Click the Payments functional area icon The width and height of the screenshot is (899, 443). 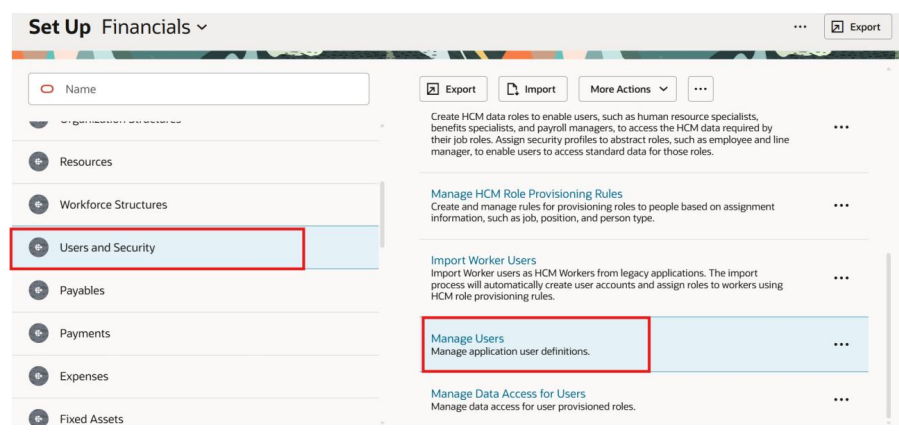click(36, 334)
